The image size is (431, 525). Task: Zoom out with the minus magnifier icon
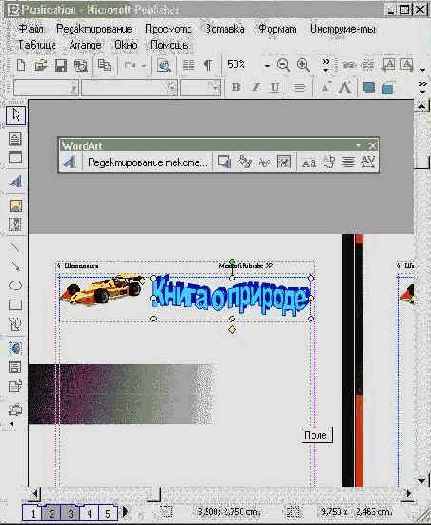pos(283,65)
